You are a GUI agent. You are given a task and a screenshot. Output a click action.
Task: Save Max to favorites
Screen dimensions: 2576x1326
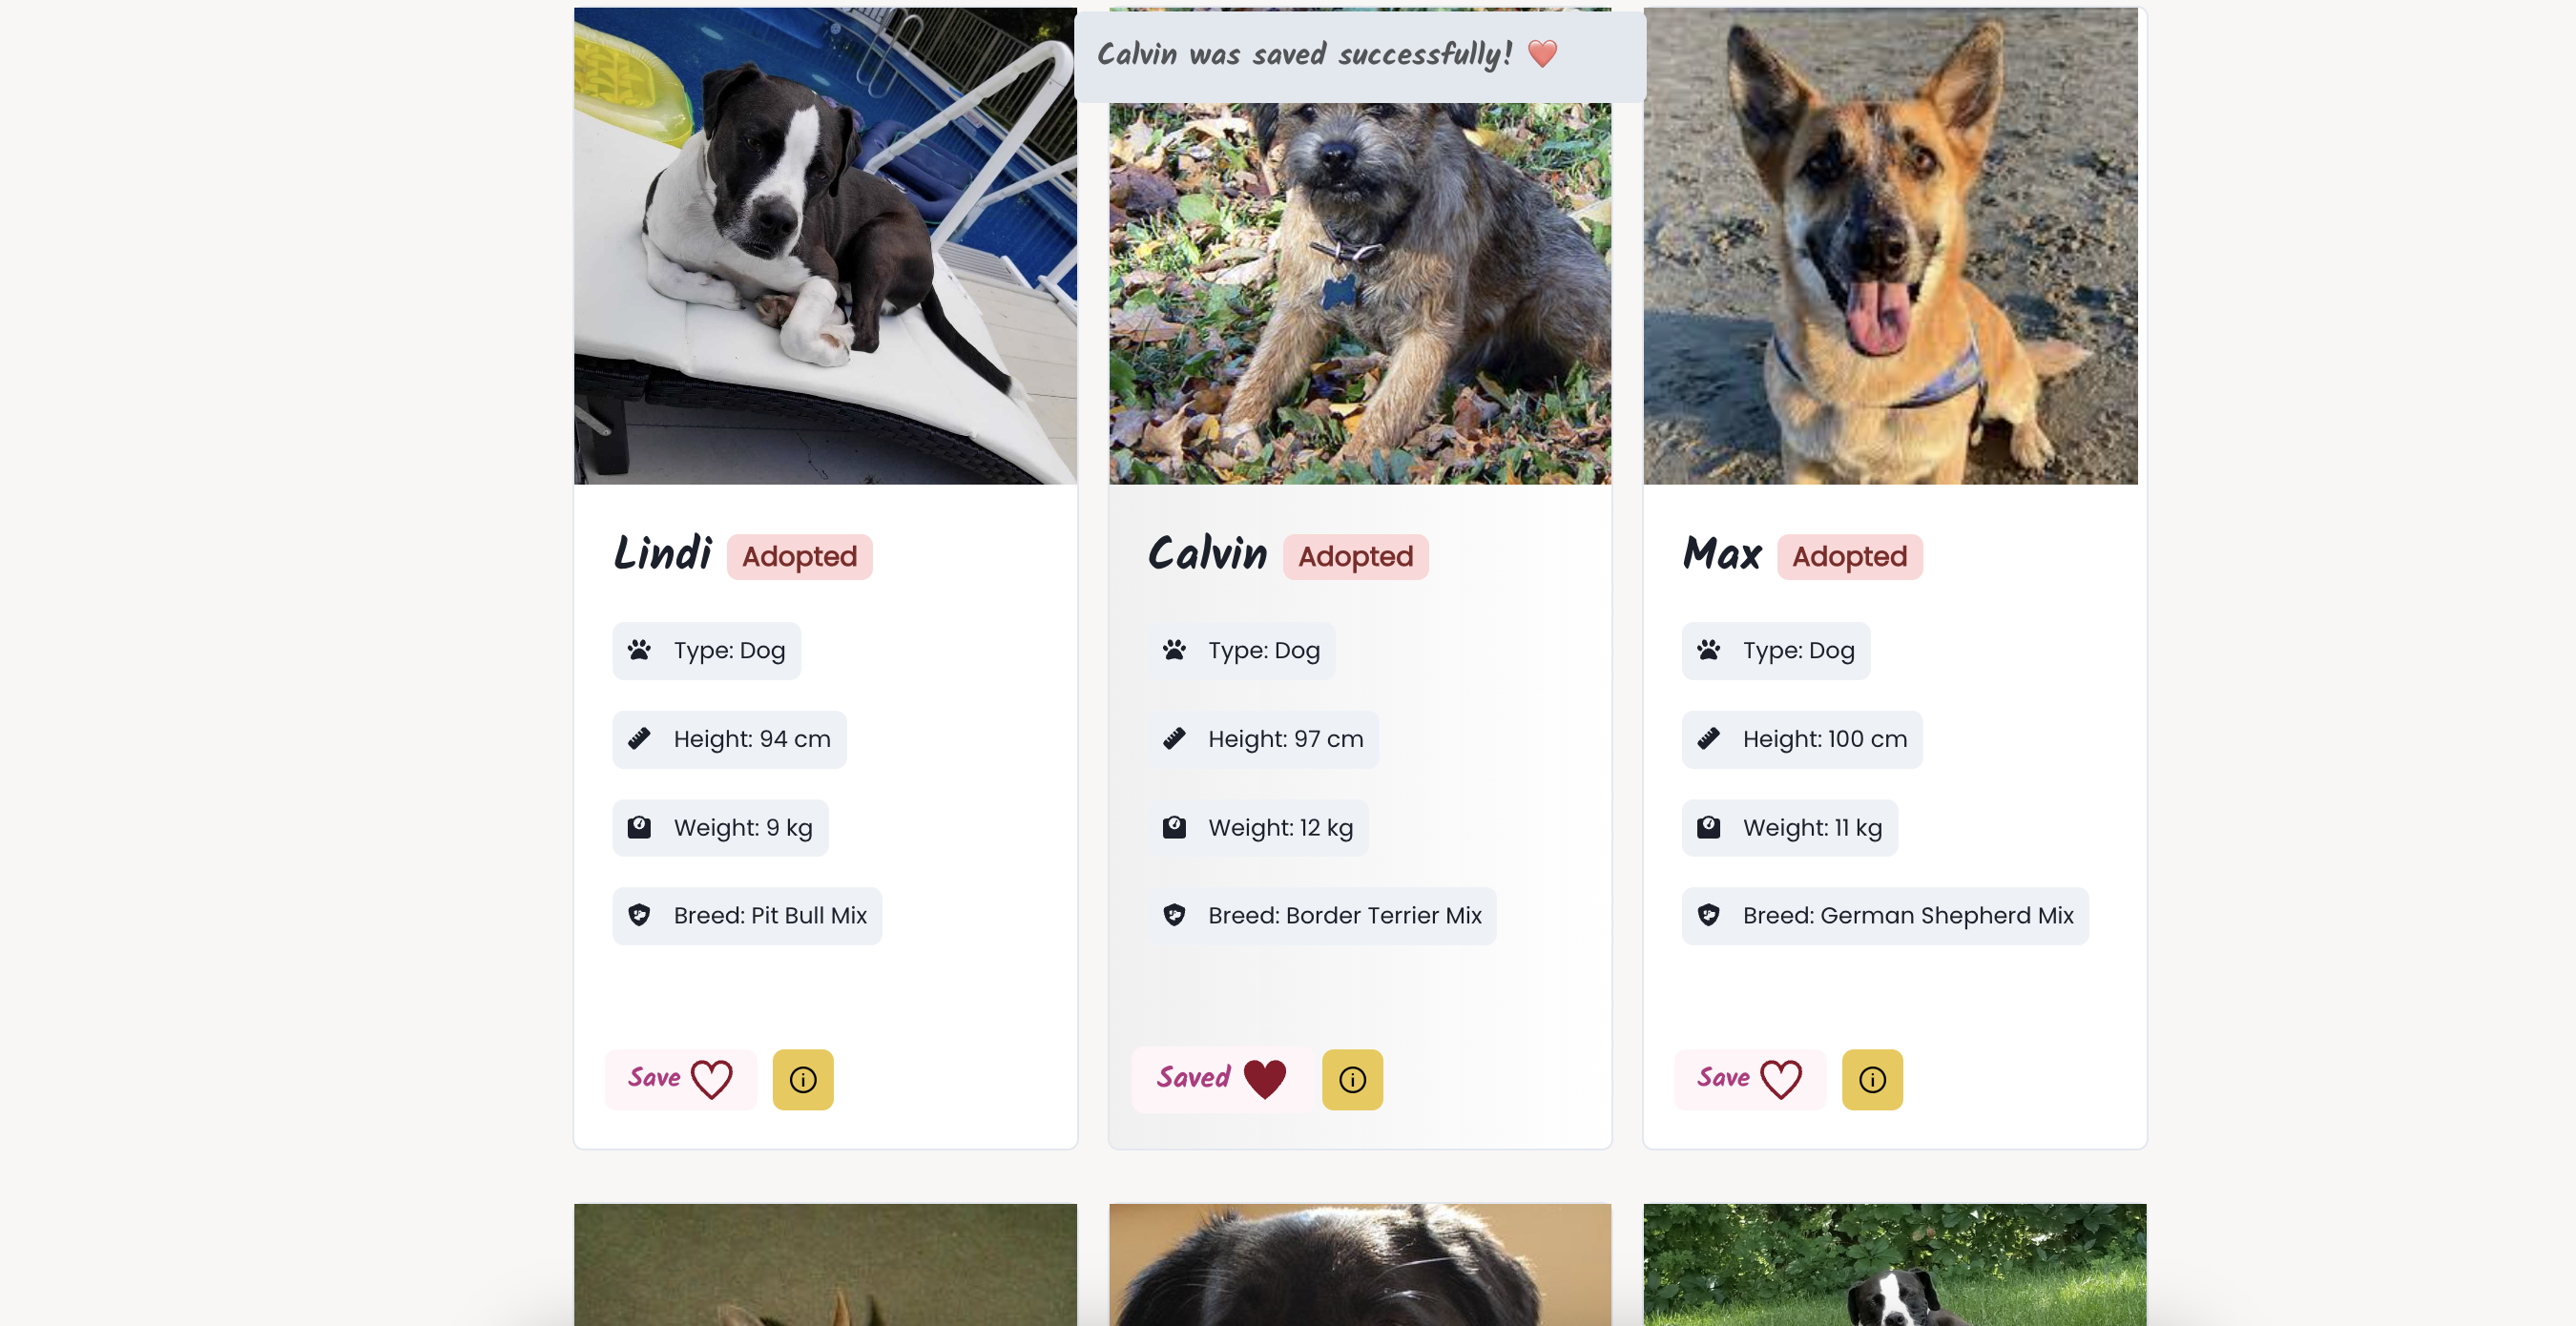tap(1750, 1080)
